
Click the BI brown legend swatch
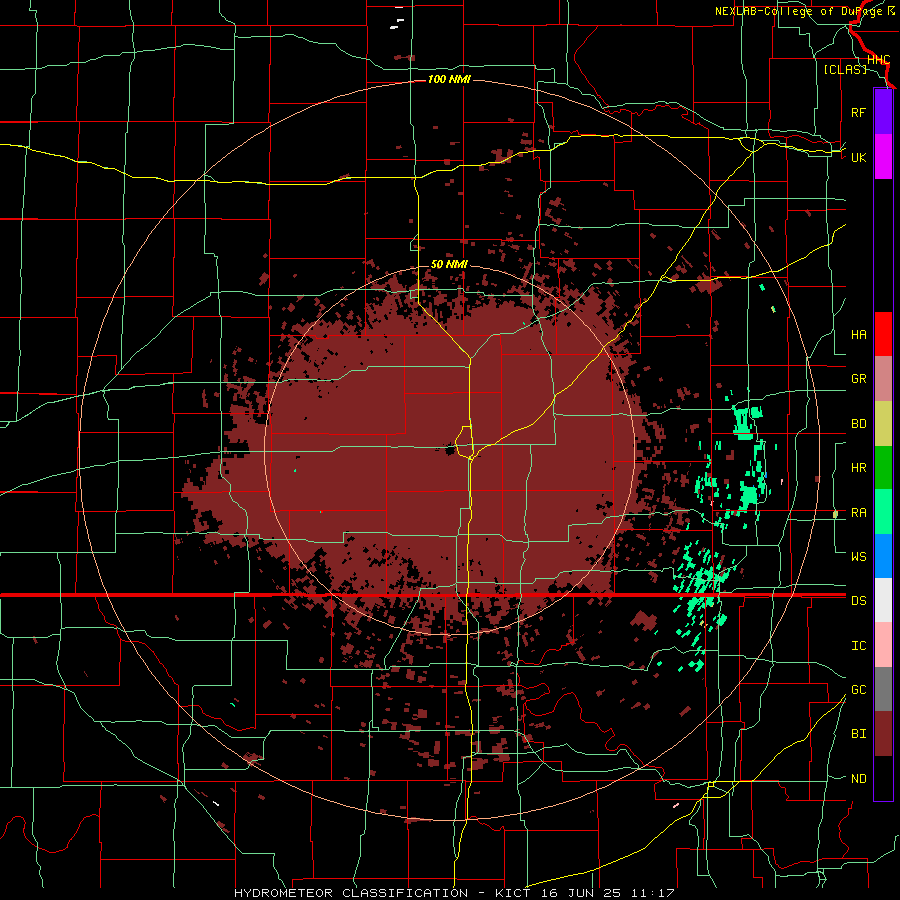[x=883, y=734]
